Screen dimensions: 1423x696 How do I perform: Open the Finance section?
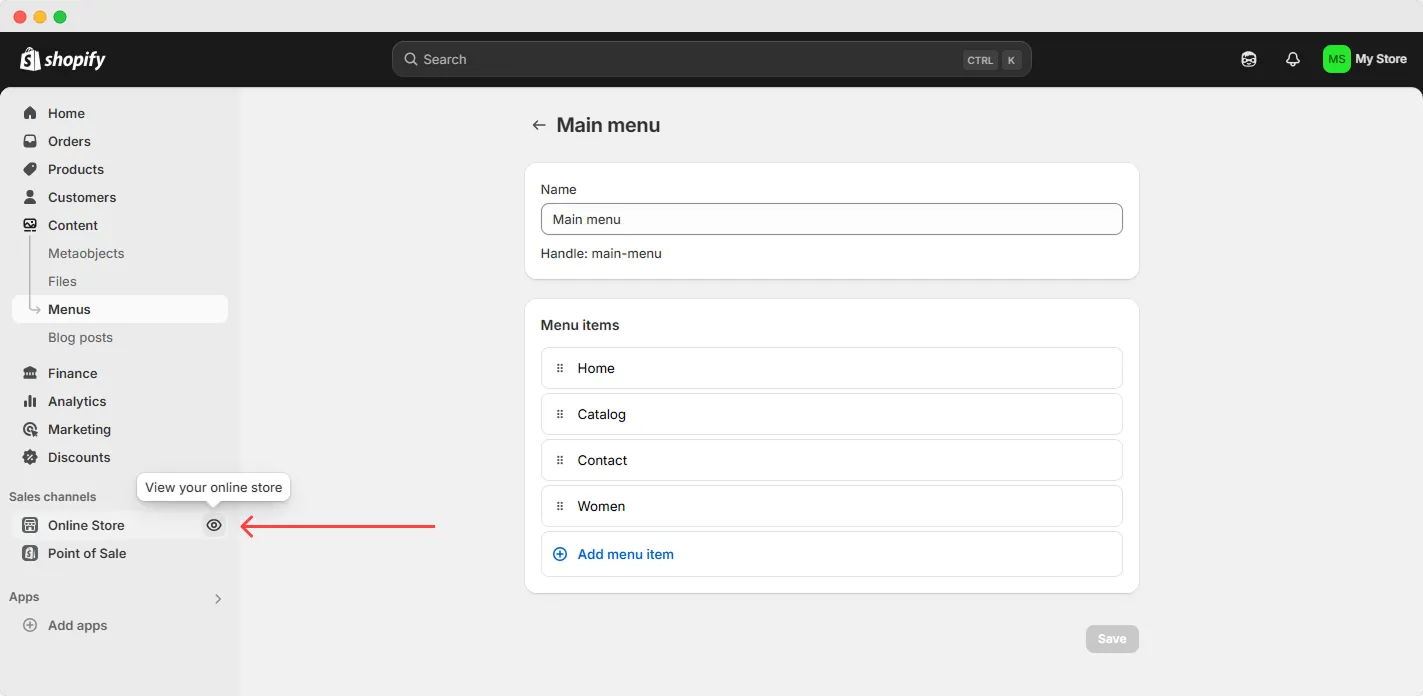(71, 373)
